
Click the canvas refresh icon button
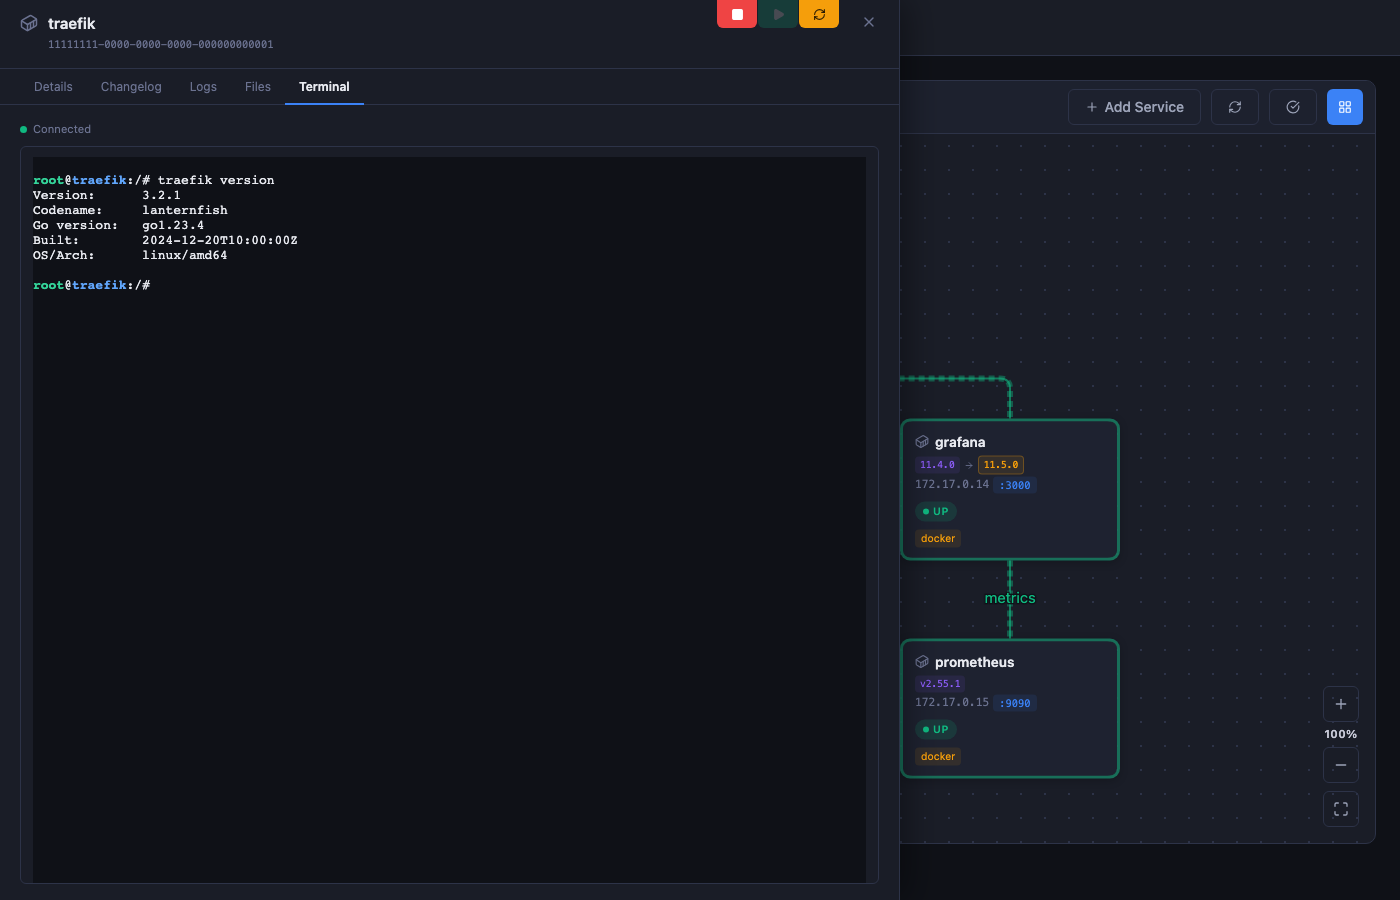click(1235, 107)
